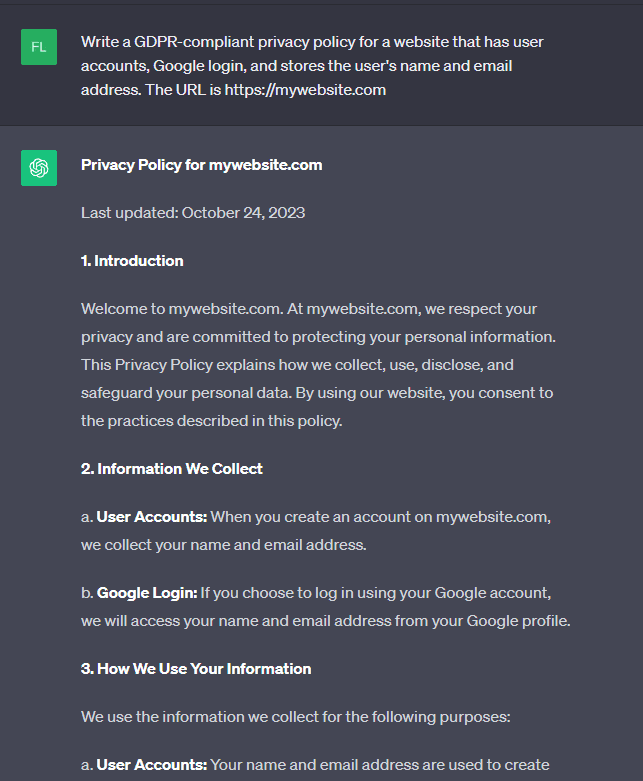Click the 'Last updated: October 24, 2023' line
This screenshot has height=781, width=643.
[193, 213]
